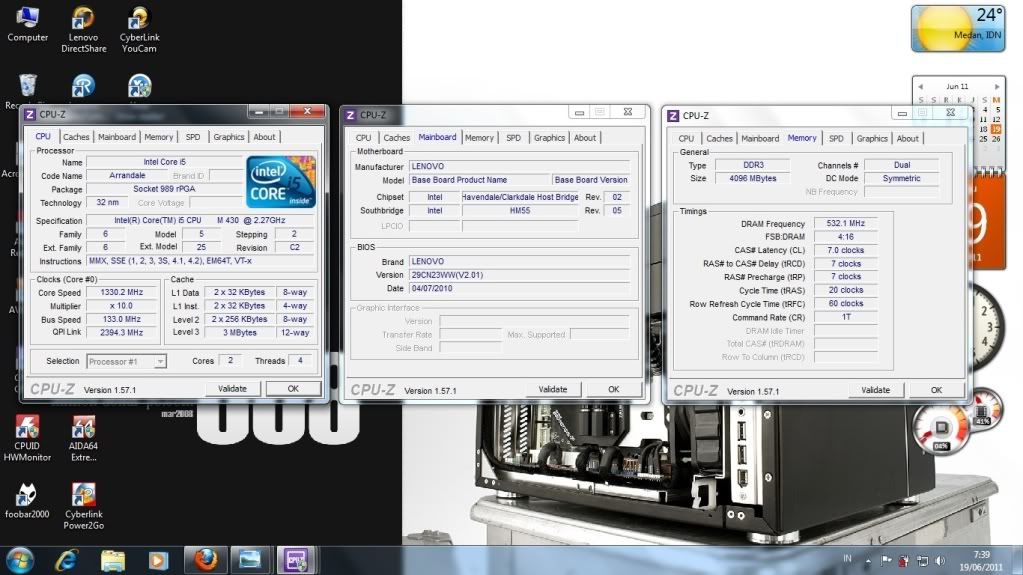This screenshot has width=1023, height=575.
Task: Open Lenovo DirectShare desktop shortcut
Action: pos(84,29)
